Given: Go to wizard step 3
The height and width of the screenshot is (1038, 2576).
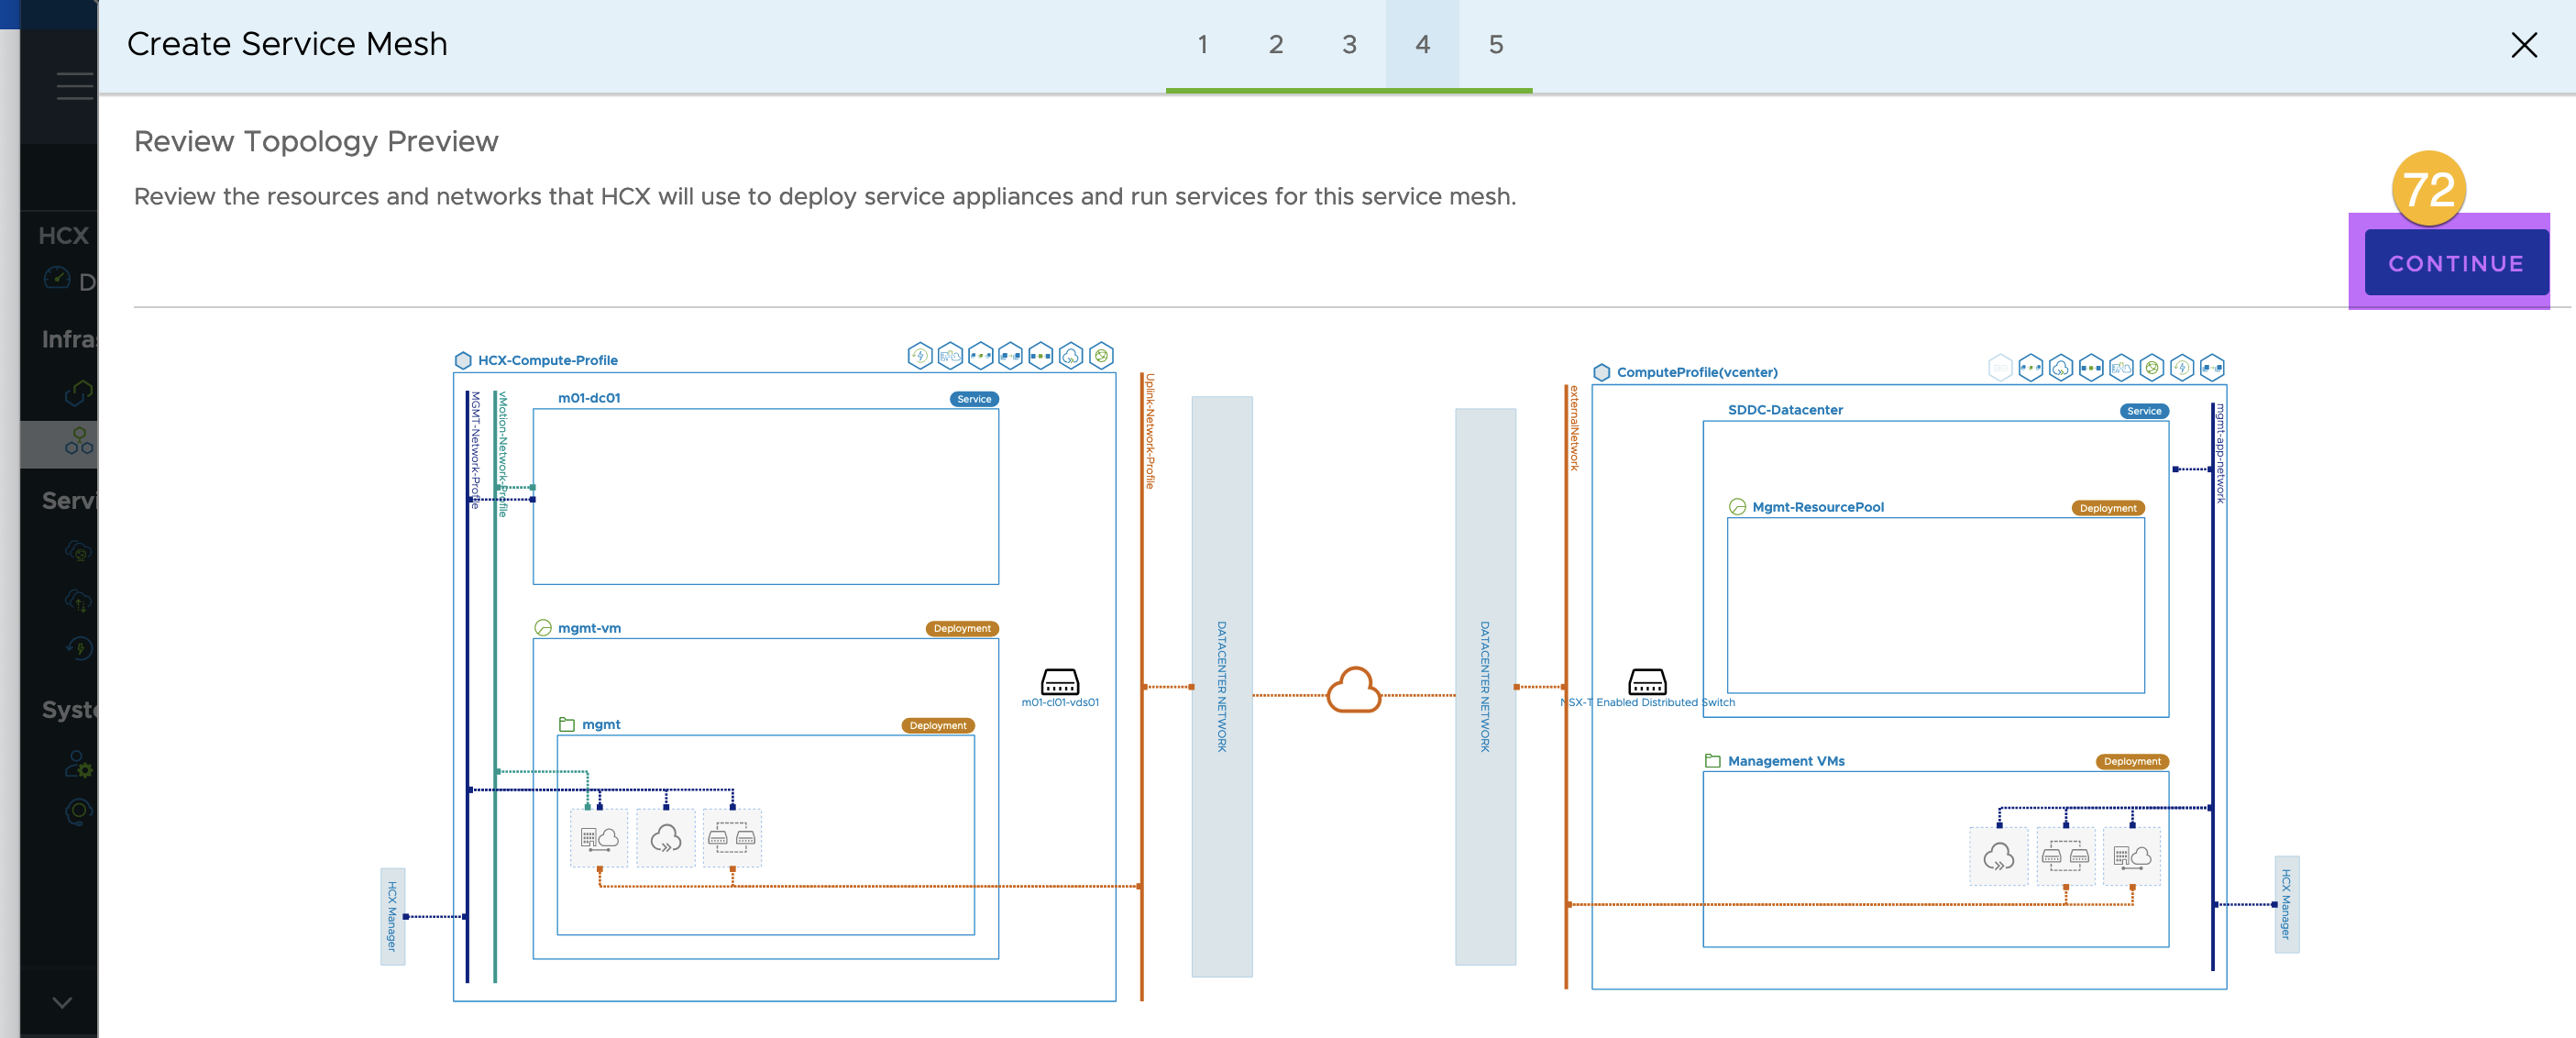Looking at the screenshot, I should pyautogui.click(x=1349, y=44).
